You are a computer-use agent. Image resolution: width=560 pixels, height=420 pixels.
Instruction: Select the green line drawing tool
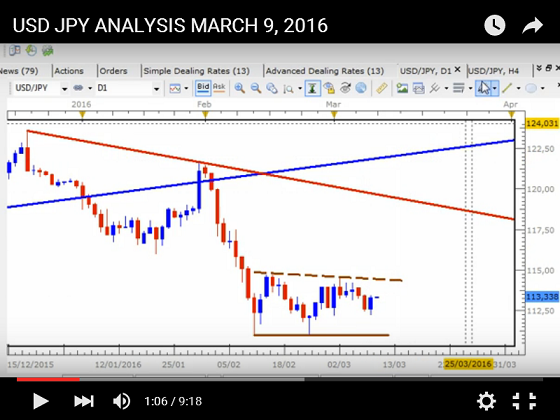(x=507, y=88)
